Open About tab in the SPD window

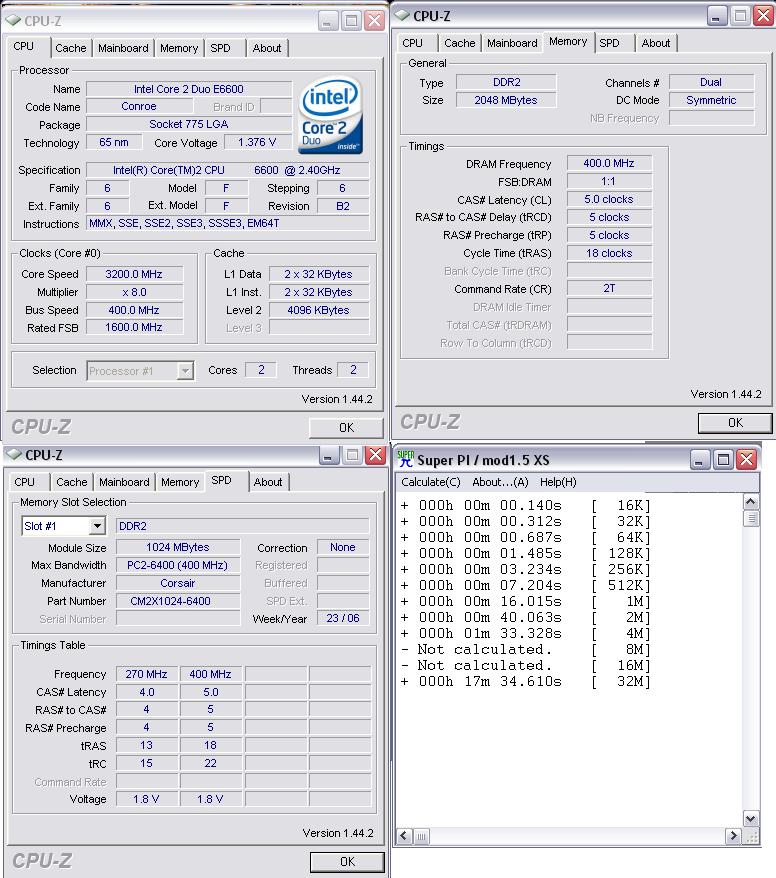(x=268, y=482)
